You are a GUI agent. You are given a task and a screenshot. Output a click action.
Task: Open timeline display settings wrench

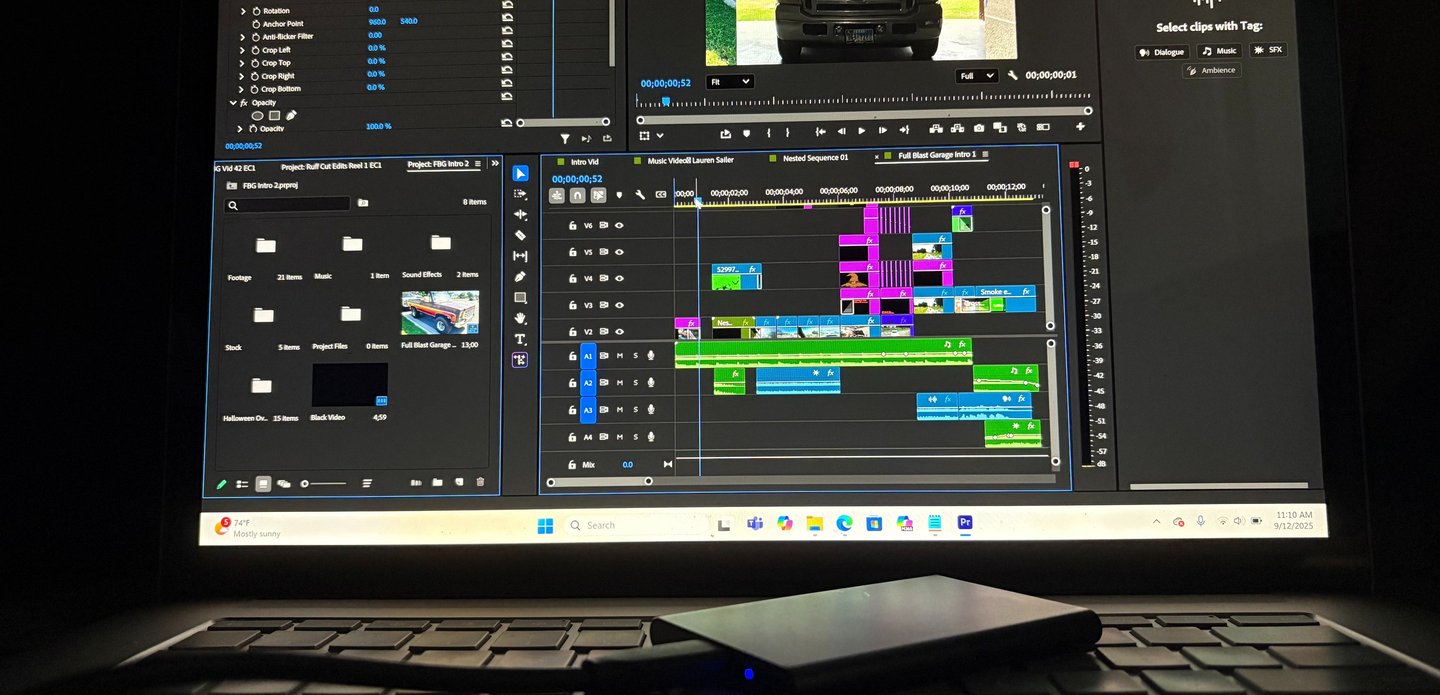640,195
